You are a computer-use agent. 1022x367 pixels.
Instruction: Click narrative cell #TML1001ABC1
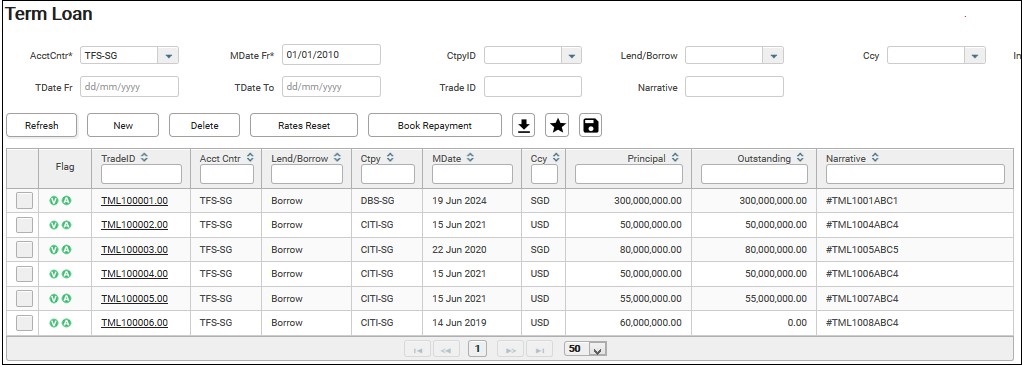(x=862, y=201)
